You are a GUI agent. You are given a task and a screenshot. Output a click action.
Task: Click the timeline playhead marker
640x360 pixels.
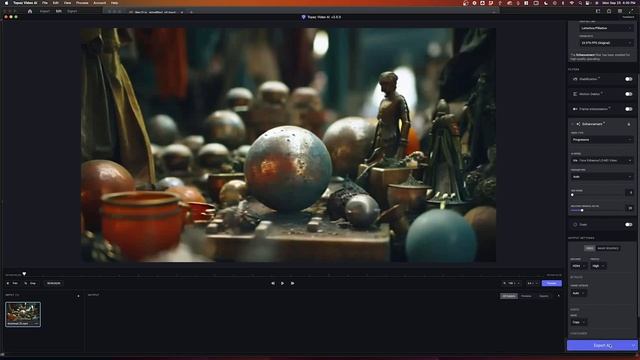24,274
